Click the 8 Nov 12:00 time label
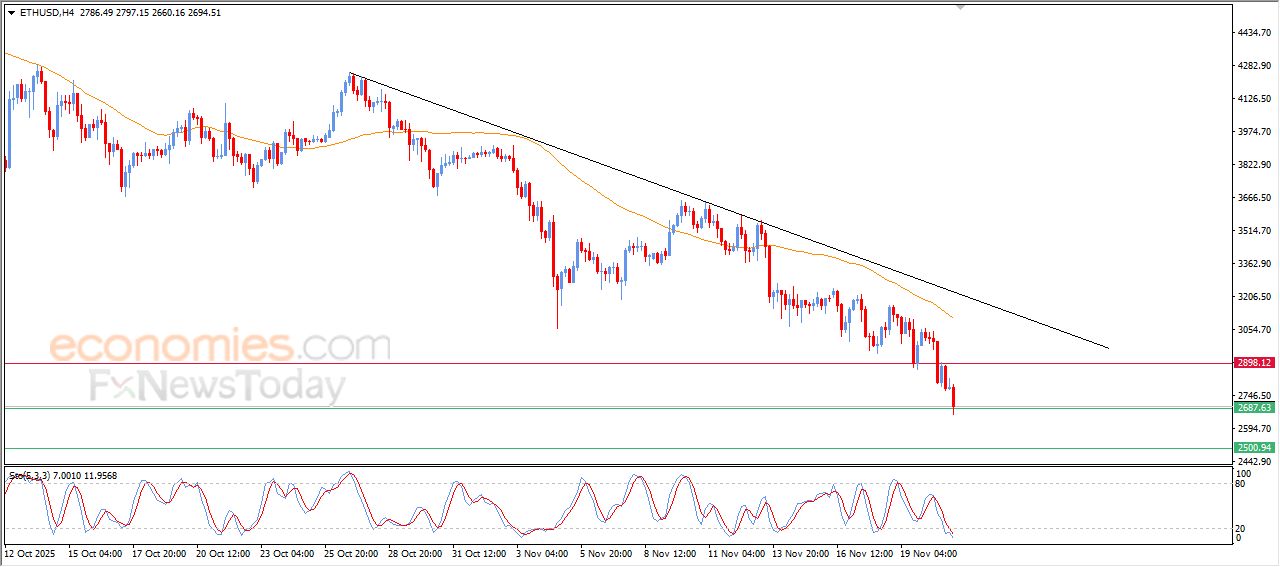The image size is (1280, 567). coord(668,552)
